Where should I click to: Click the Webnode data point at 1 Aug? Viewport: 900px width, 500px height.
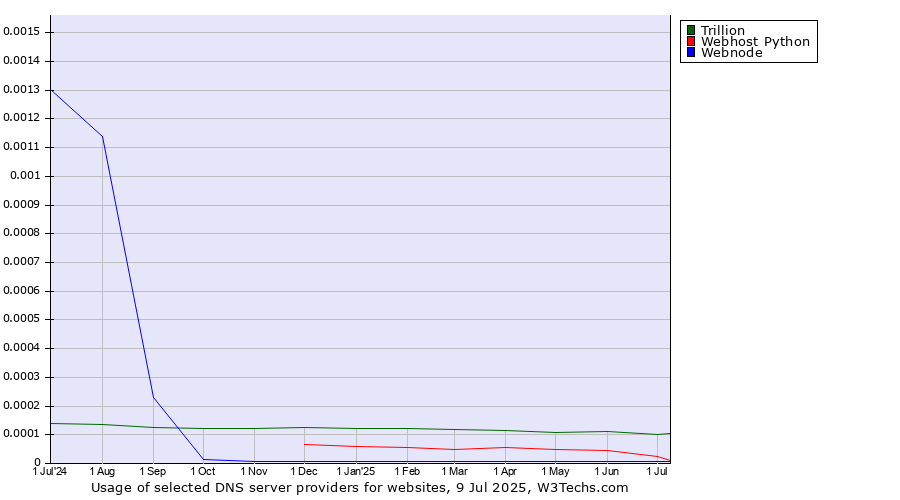click(x=102, y=137)
